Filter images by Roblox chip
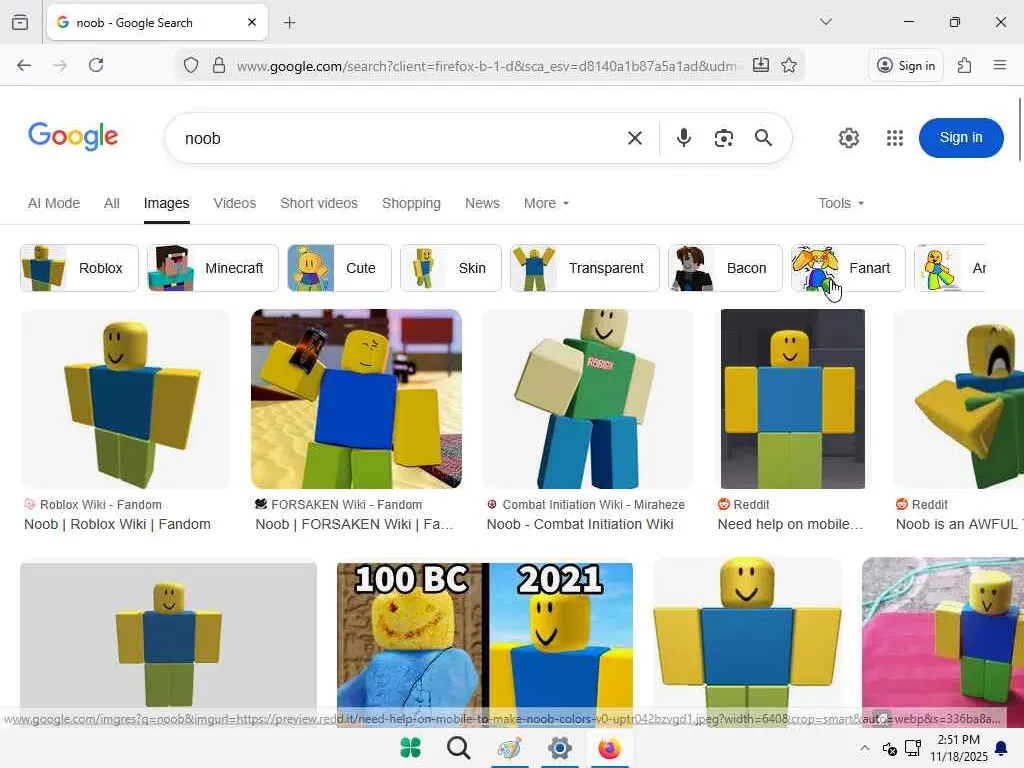The width and height of the screenshot is (1024, 768). (79, 268)
